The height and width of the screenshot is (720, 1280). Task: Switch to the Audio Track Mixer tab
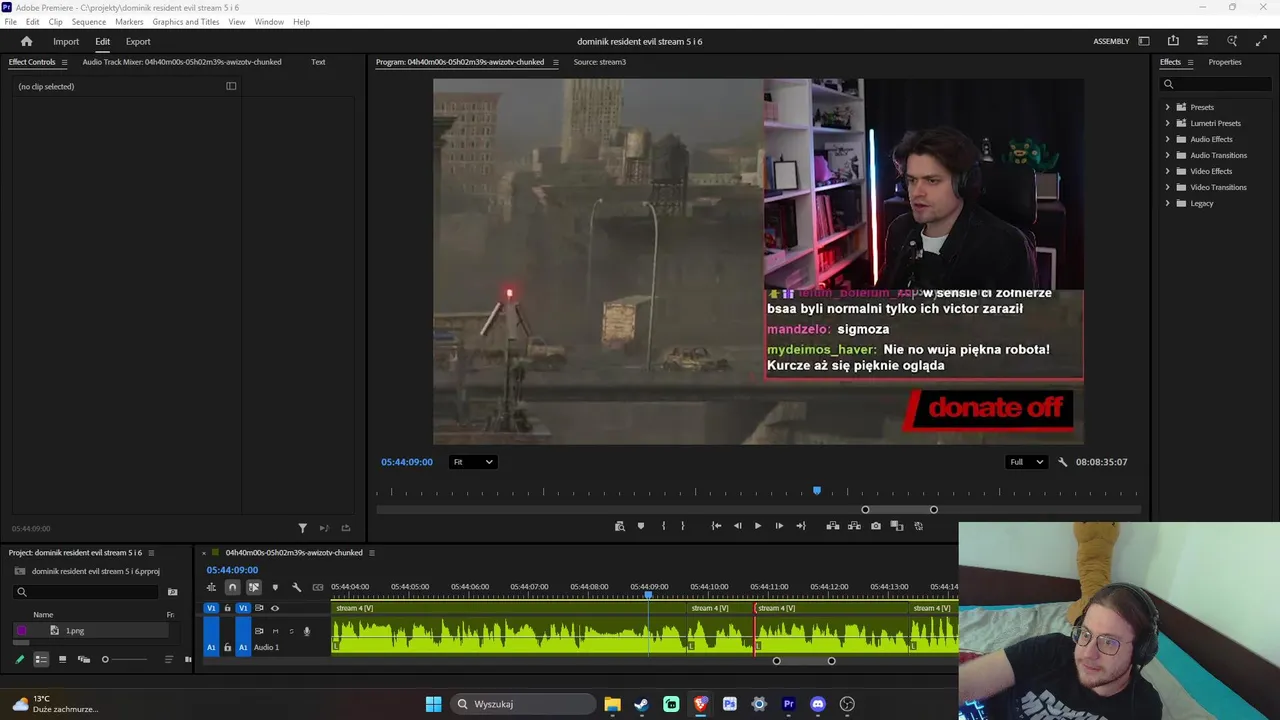click(182, 62)
